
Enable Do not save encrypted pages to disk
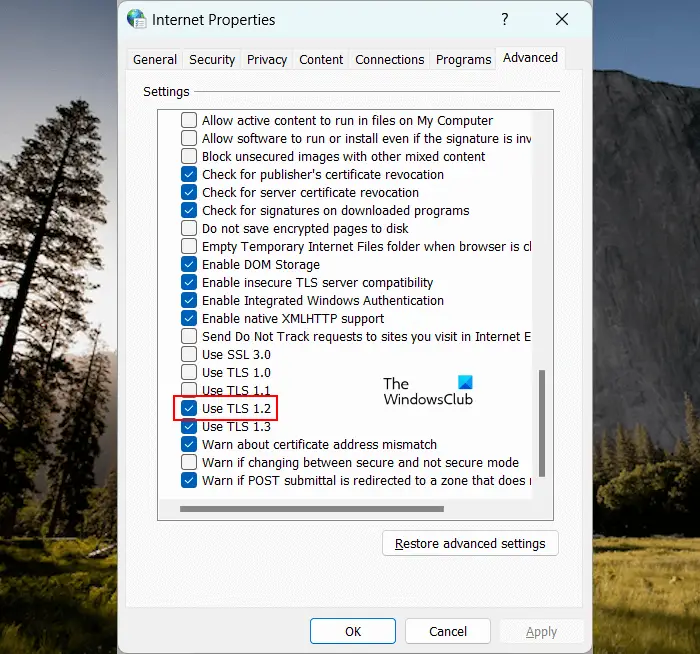pyautogui.click(x=189, y=228)
